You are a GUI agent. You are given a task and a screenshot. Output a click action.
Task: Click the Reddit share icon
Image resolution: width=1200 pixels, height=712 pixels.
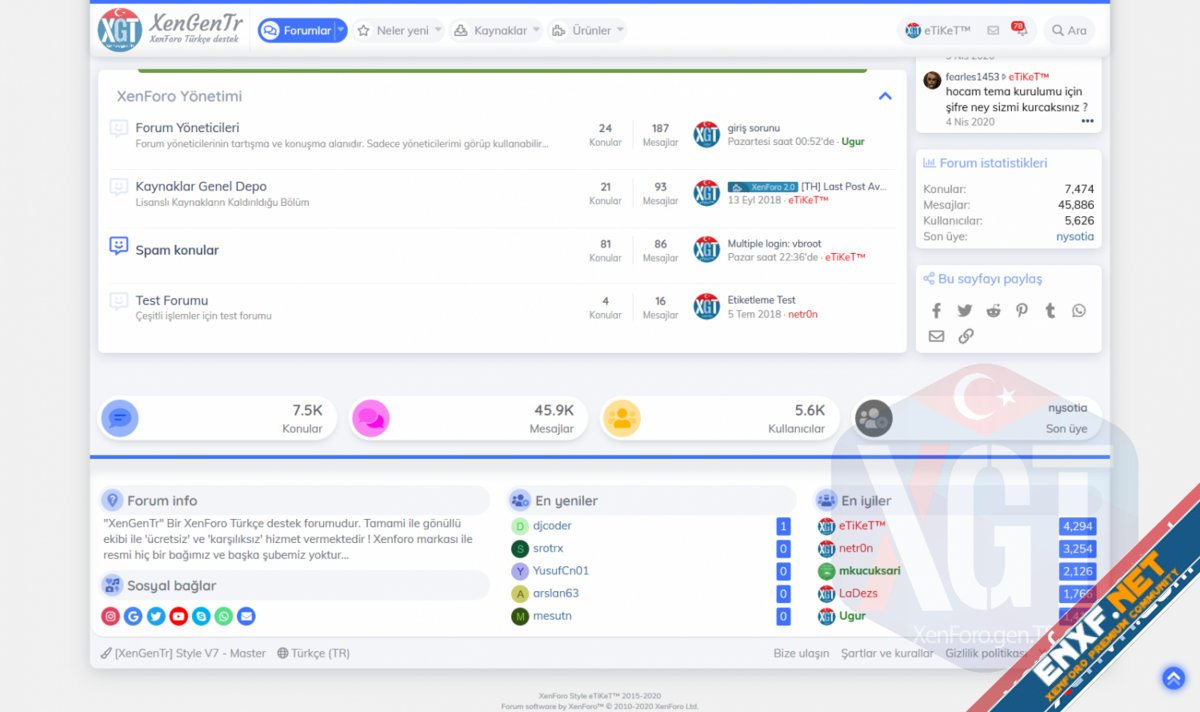pos(993,311)
